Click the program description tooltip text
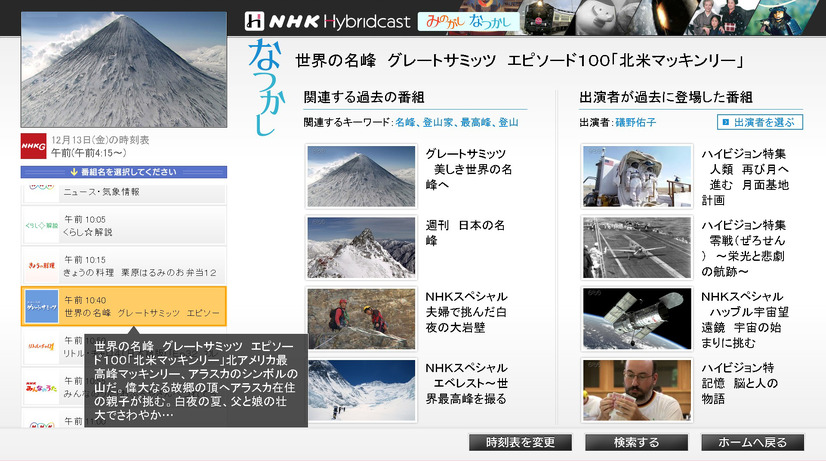 [x=196, y=380]
